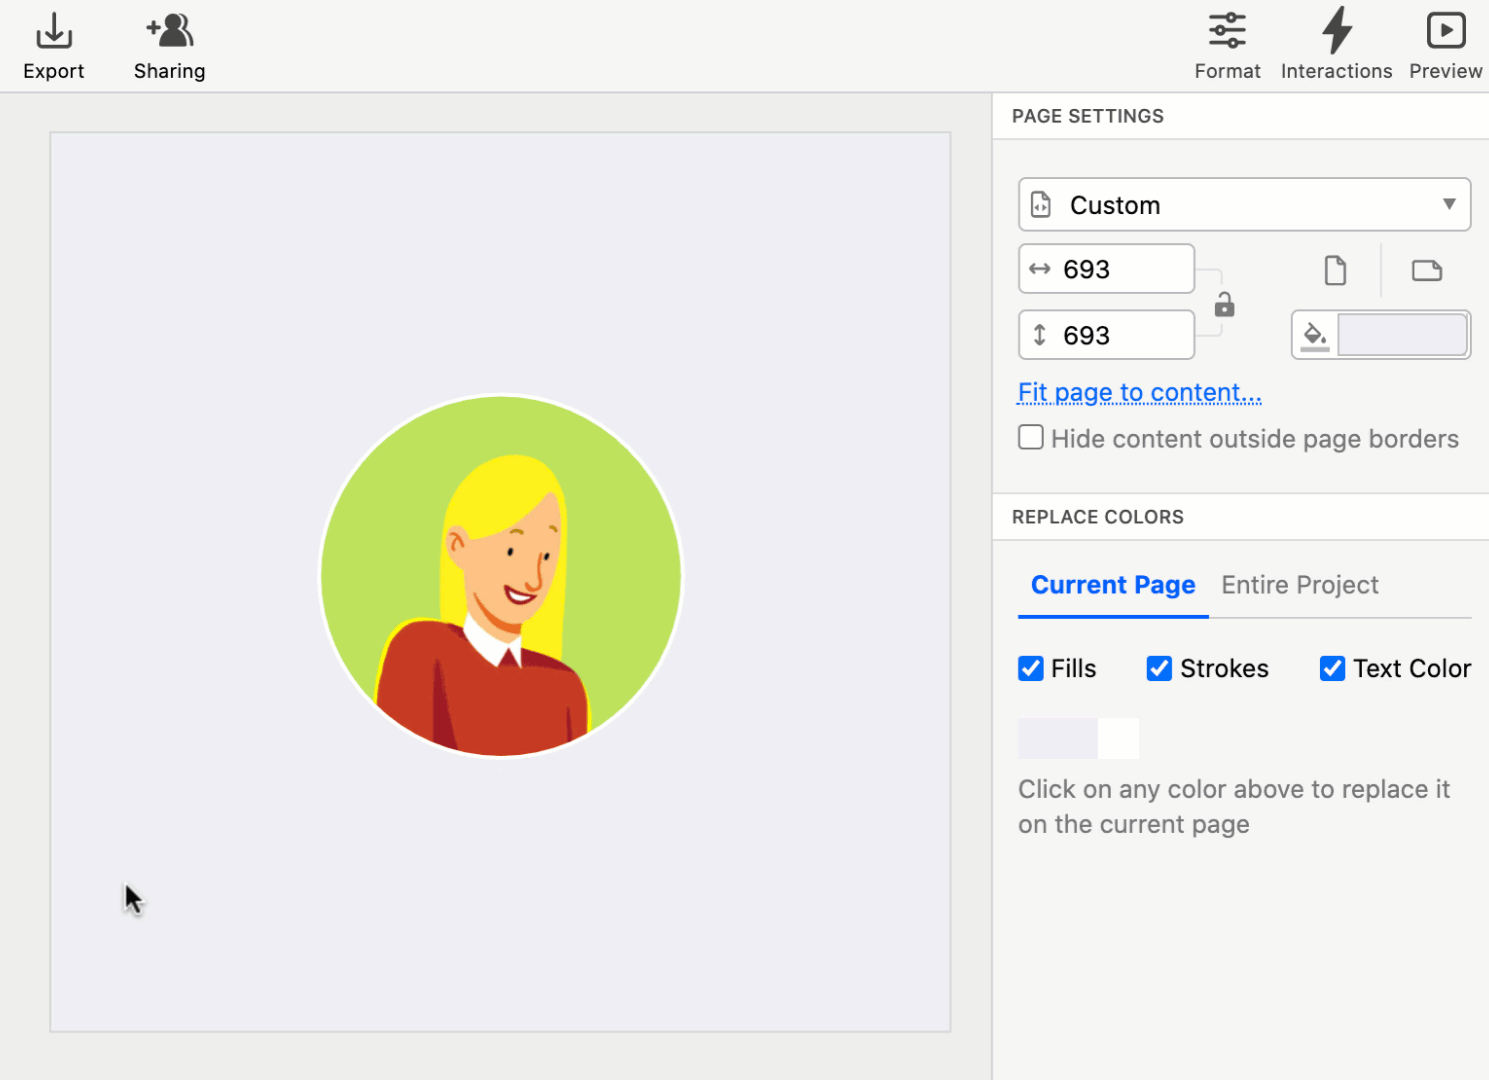Enable Hide content outside page borders
This screenshot has width=1489, height=1080.
(x=1031, y=438)
